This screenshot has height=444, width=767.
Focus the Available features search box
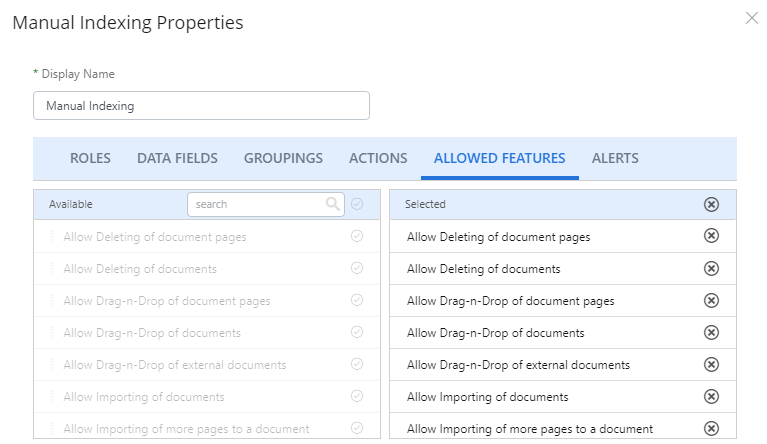(x=266, y=204)
